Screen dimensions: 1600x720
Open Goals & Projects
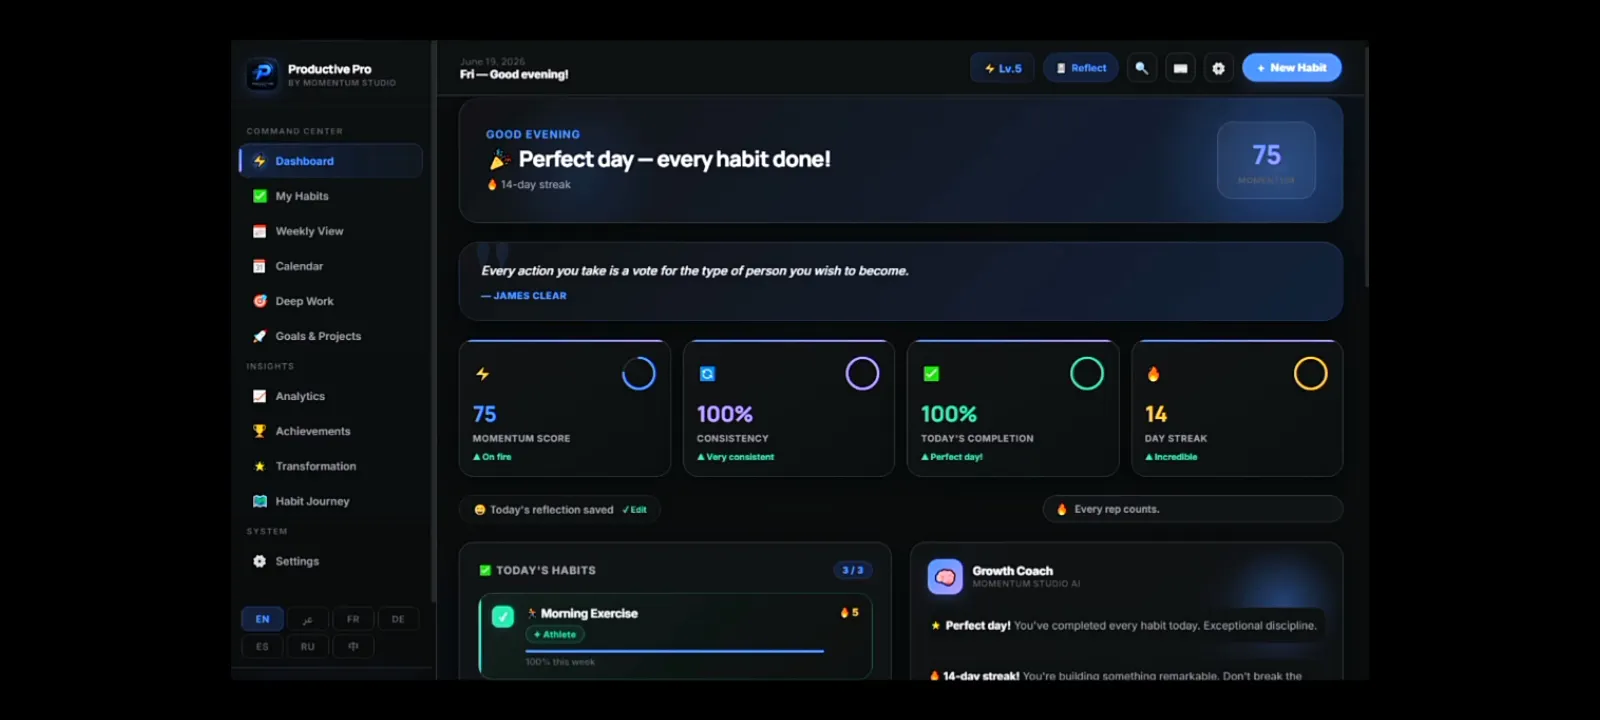pos(331,336)
